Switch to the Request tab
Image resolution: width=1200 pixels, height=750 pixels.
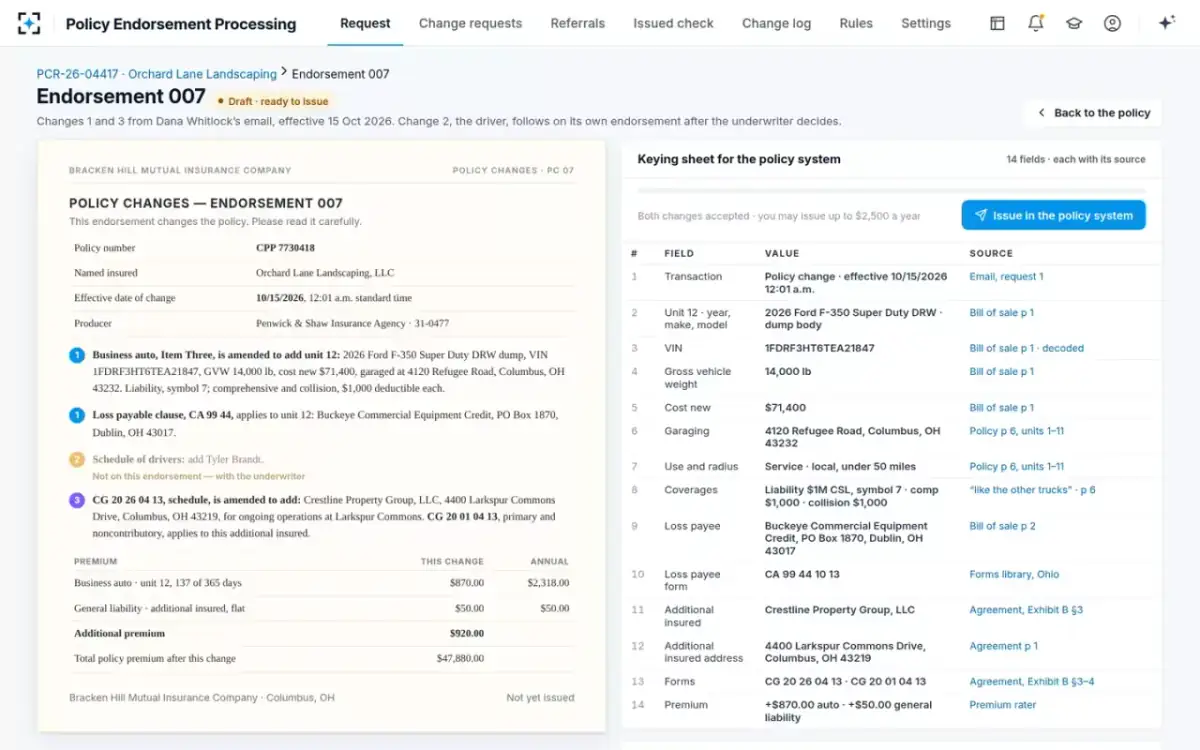pyautogui.click(x=365, y=23)
